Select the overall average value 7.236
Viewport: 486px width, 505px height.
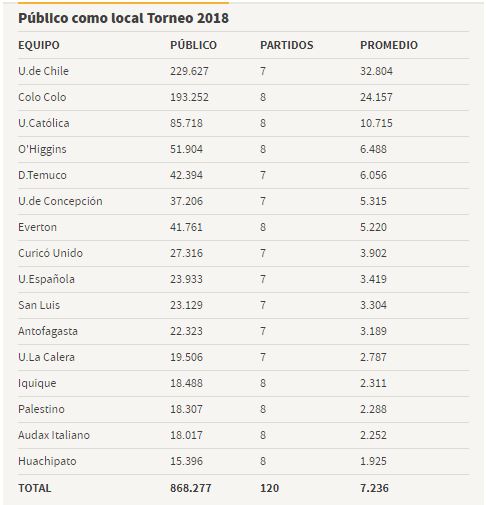click(x=374, y=488)
